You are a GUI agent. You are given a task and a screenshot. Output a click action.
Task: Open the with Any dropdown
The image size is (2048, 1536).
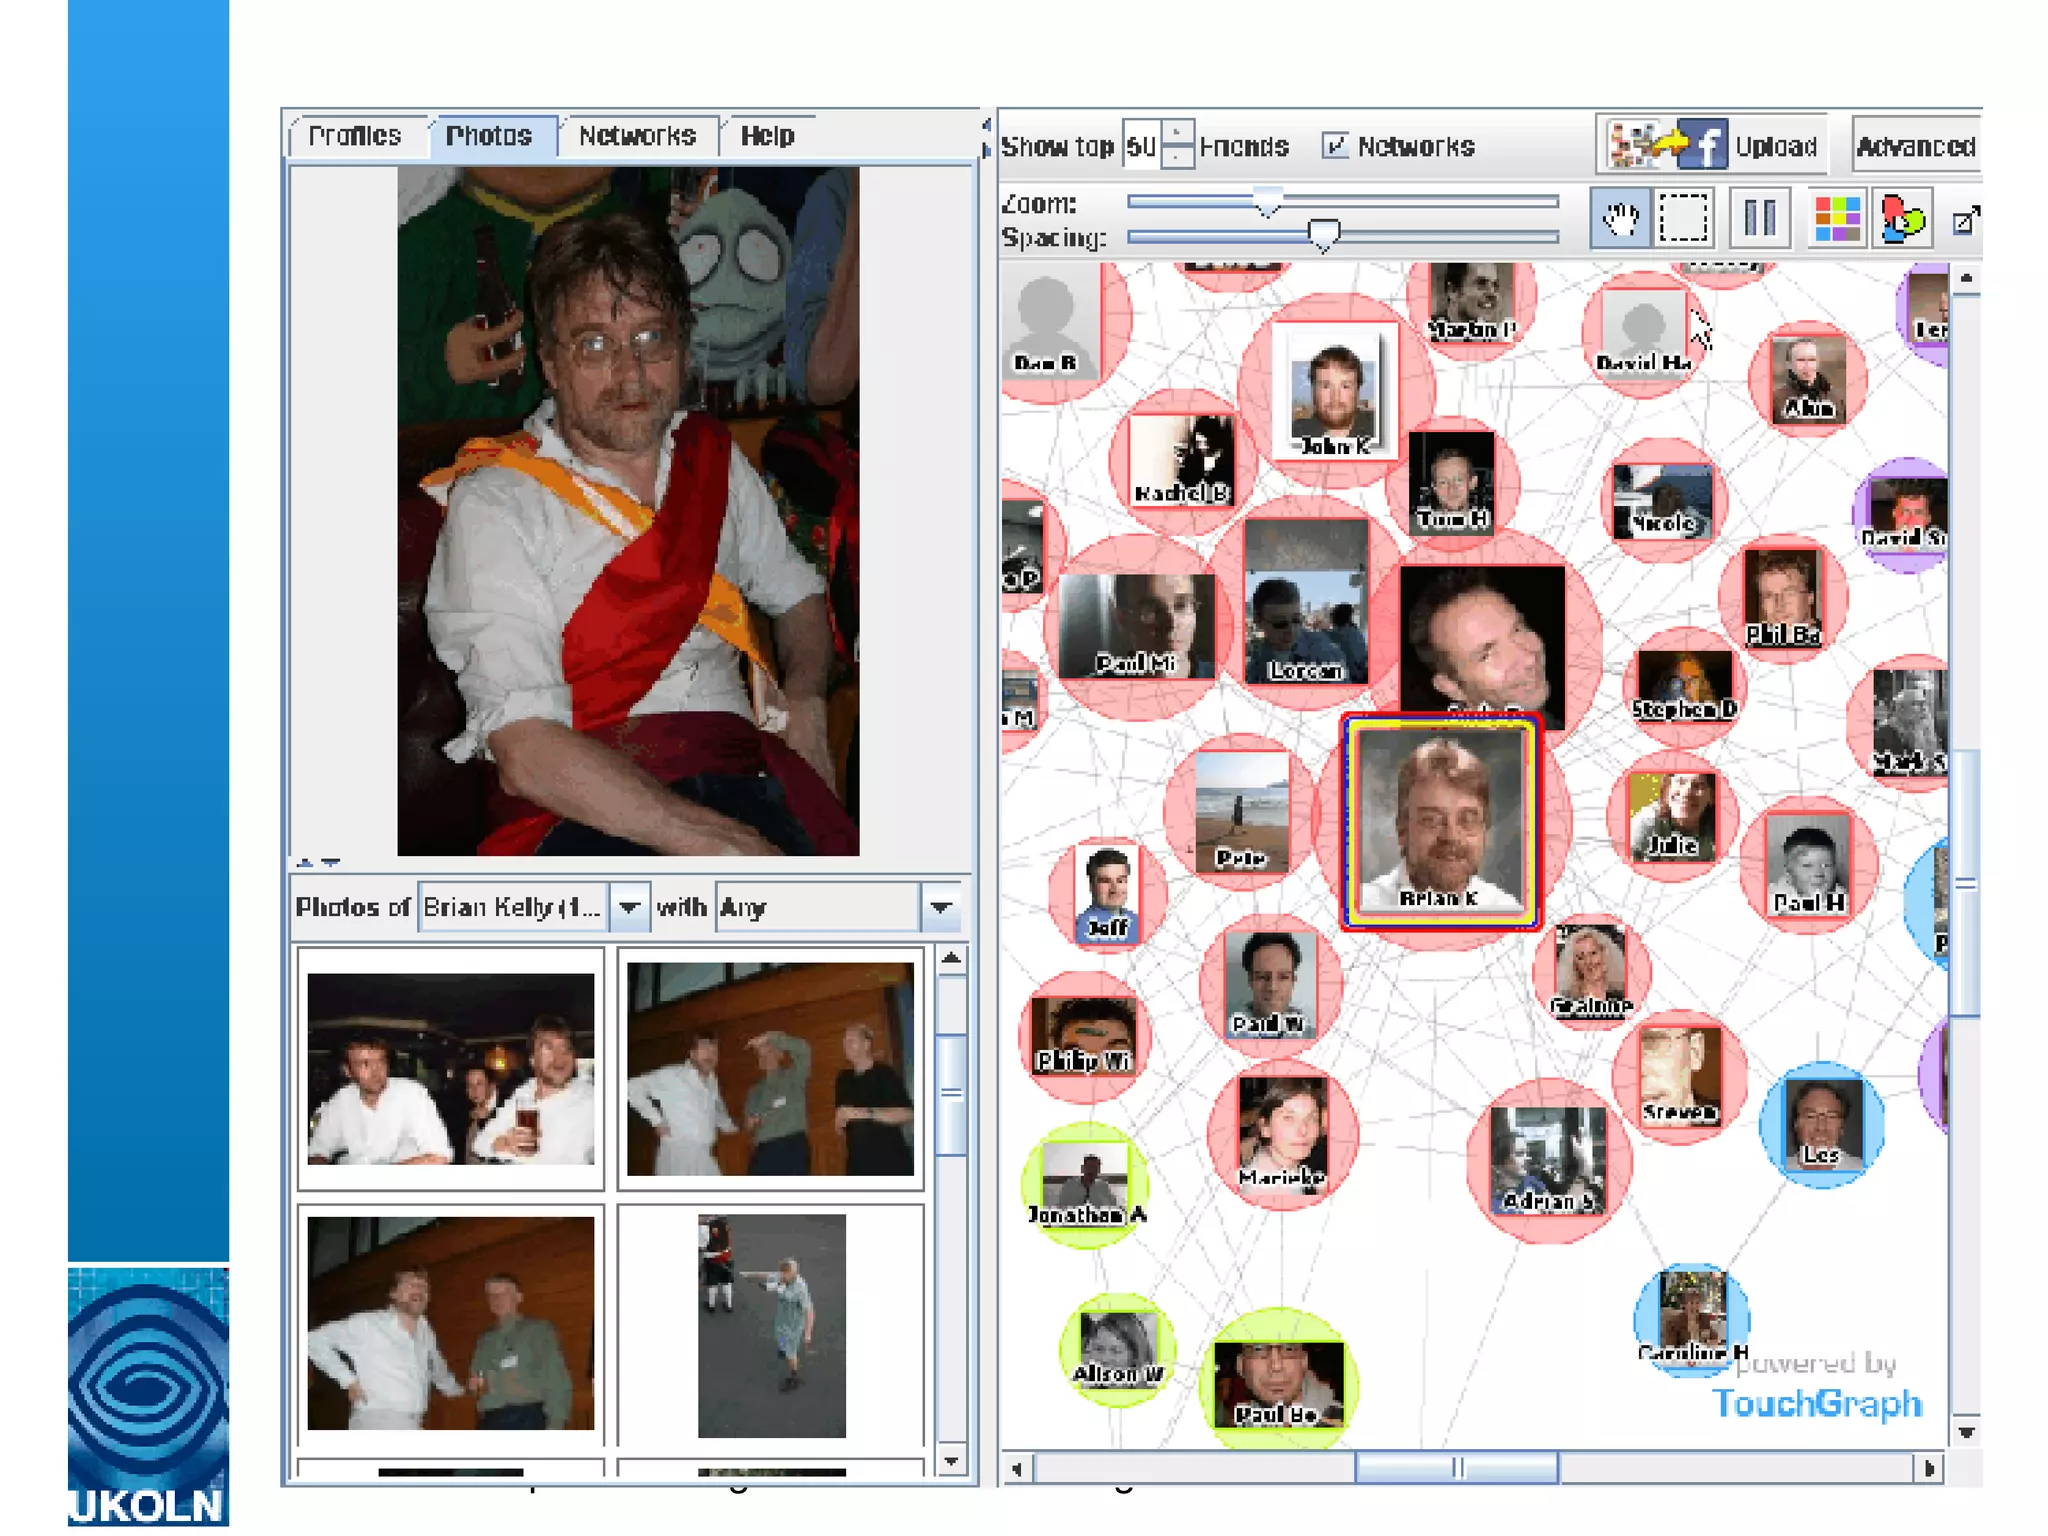pos(940,907)
